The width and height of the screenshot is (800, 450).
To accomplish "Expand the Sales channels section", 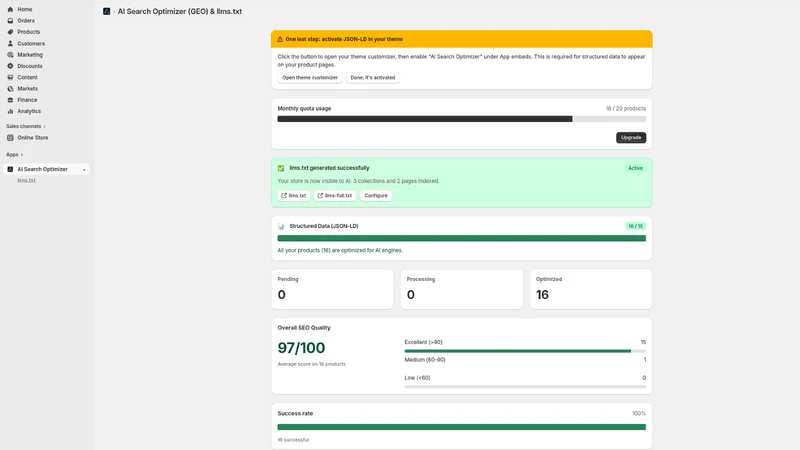I will [x=26, y=126].
